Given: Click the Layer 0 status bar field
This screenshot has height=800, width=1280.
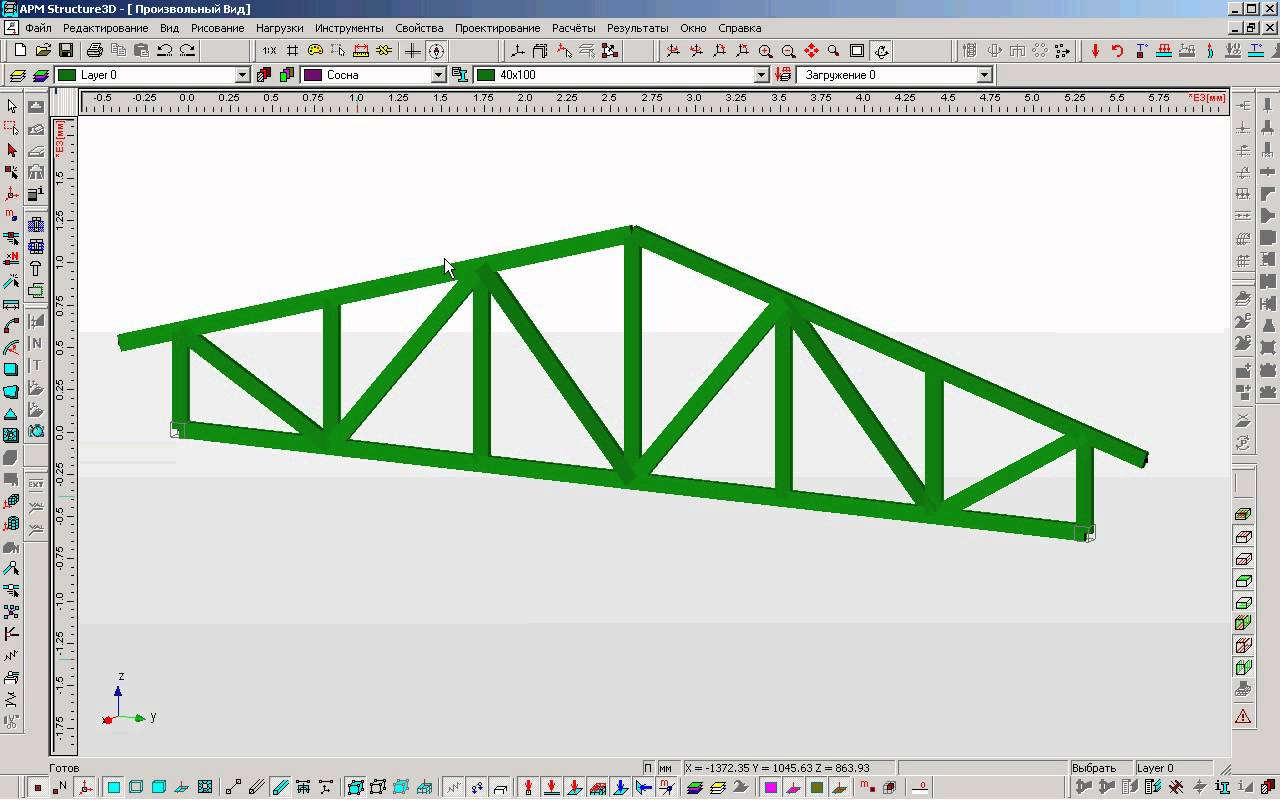Looking at the screenshot, I should pyautogui.click(x=1174, y=768).
